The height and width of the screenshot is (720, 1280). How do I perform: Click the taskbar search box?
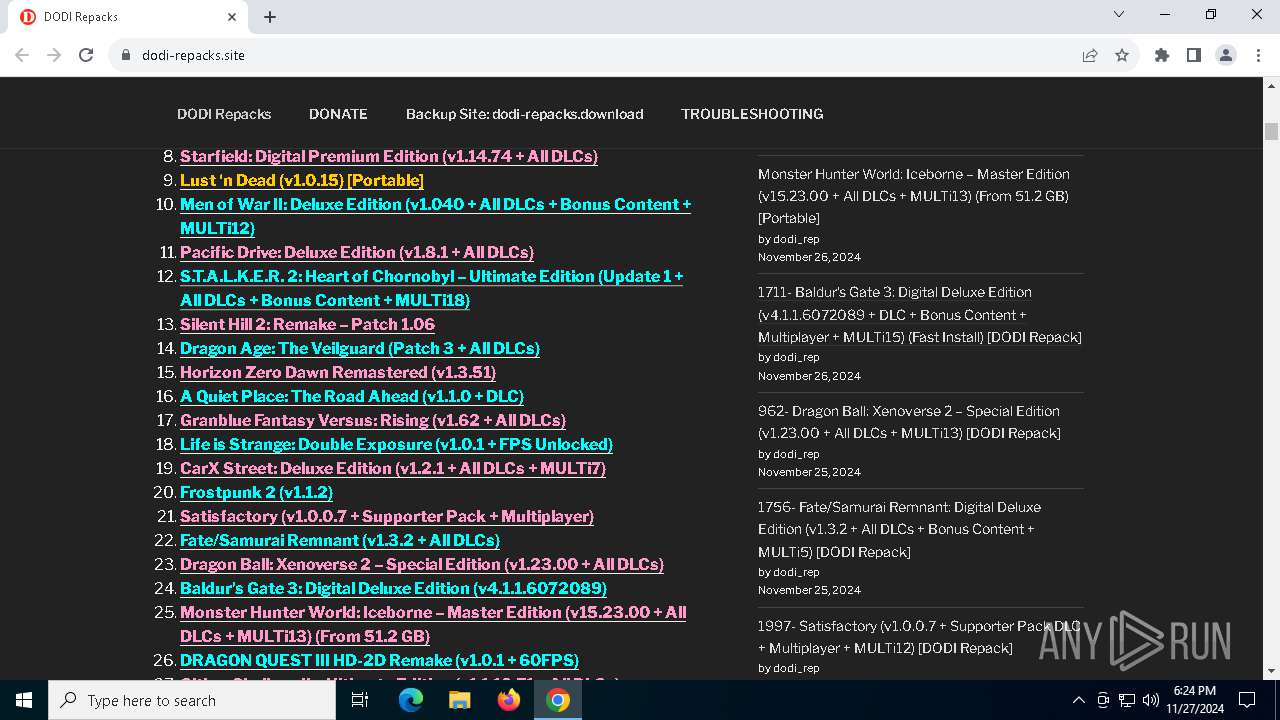(192, 700)
